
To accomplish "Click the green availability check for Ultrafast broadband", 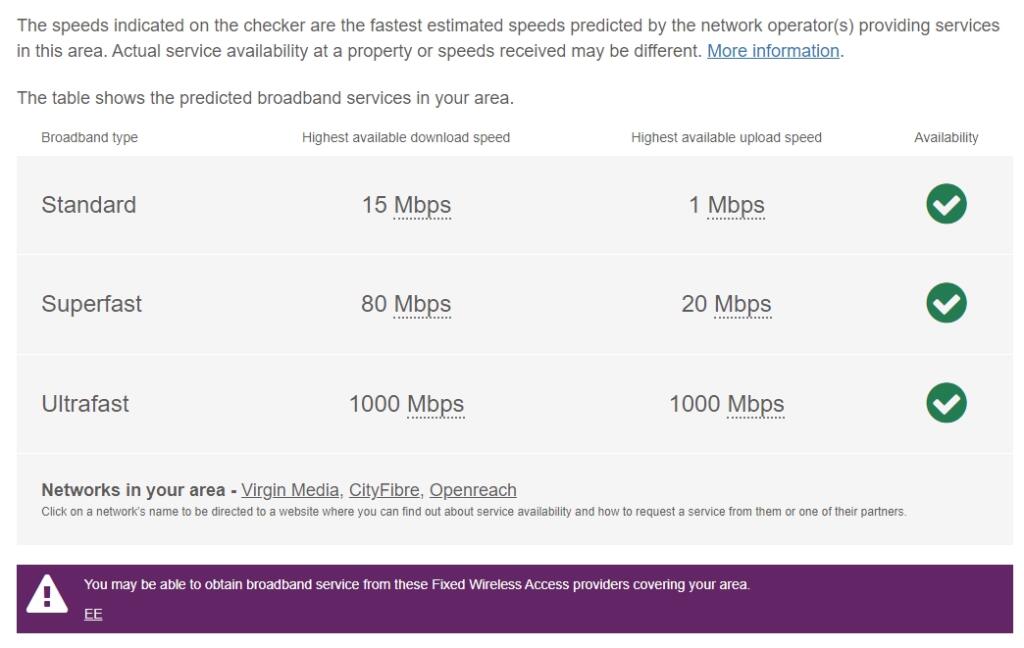I will (x=945, y=404).
